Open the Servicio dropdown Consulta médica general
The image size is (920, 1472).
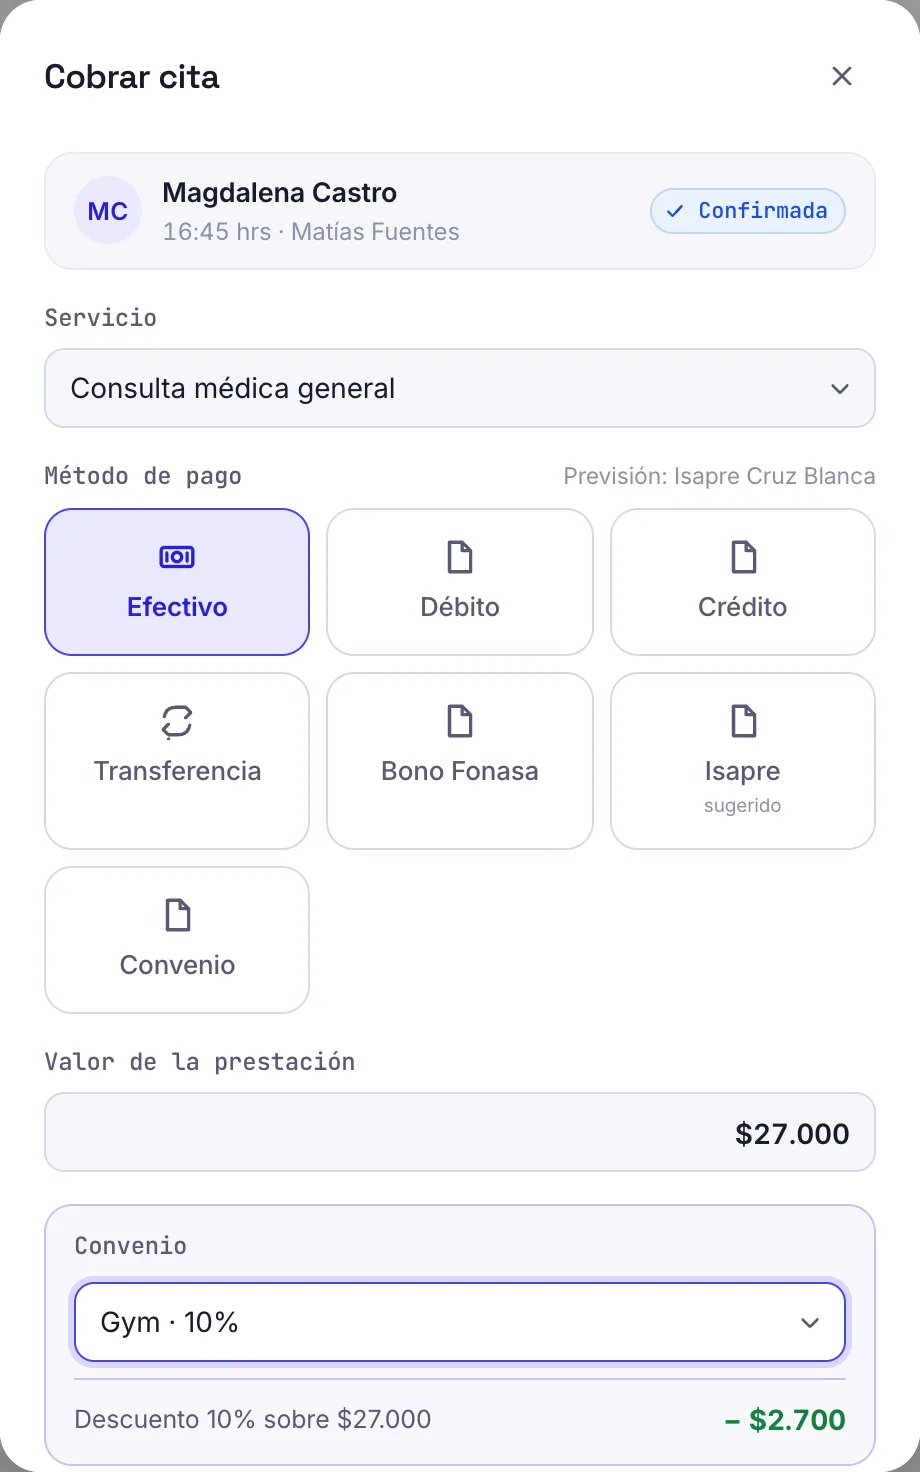click(460, 388)
